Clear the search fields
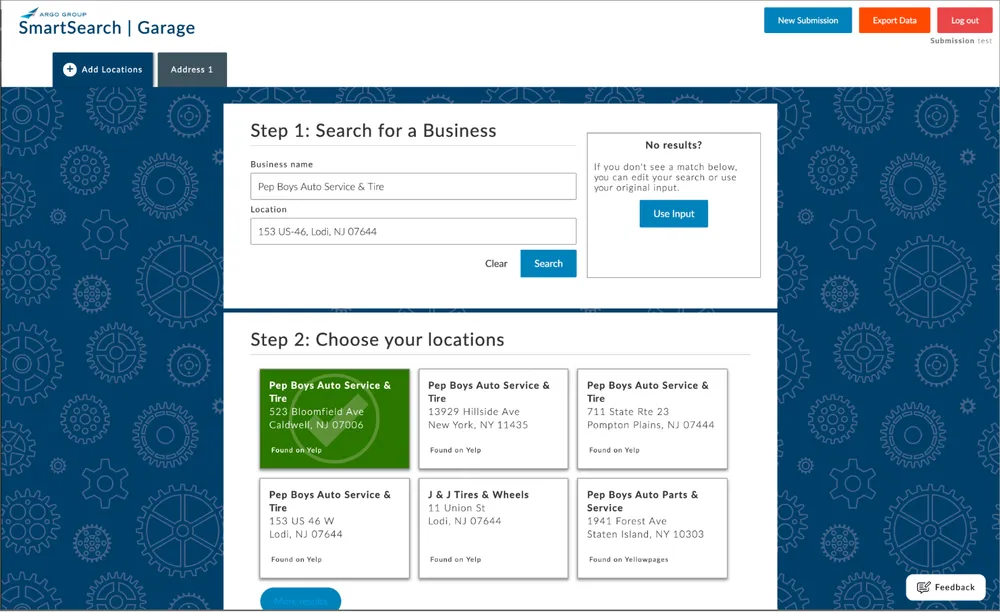The image size is (1000, 612). (x=496, y=263)
